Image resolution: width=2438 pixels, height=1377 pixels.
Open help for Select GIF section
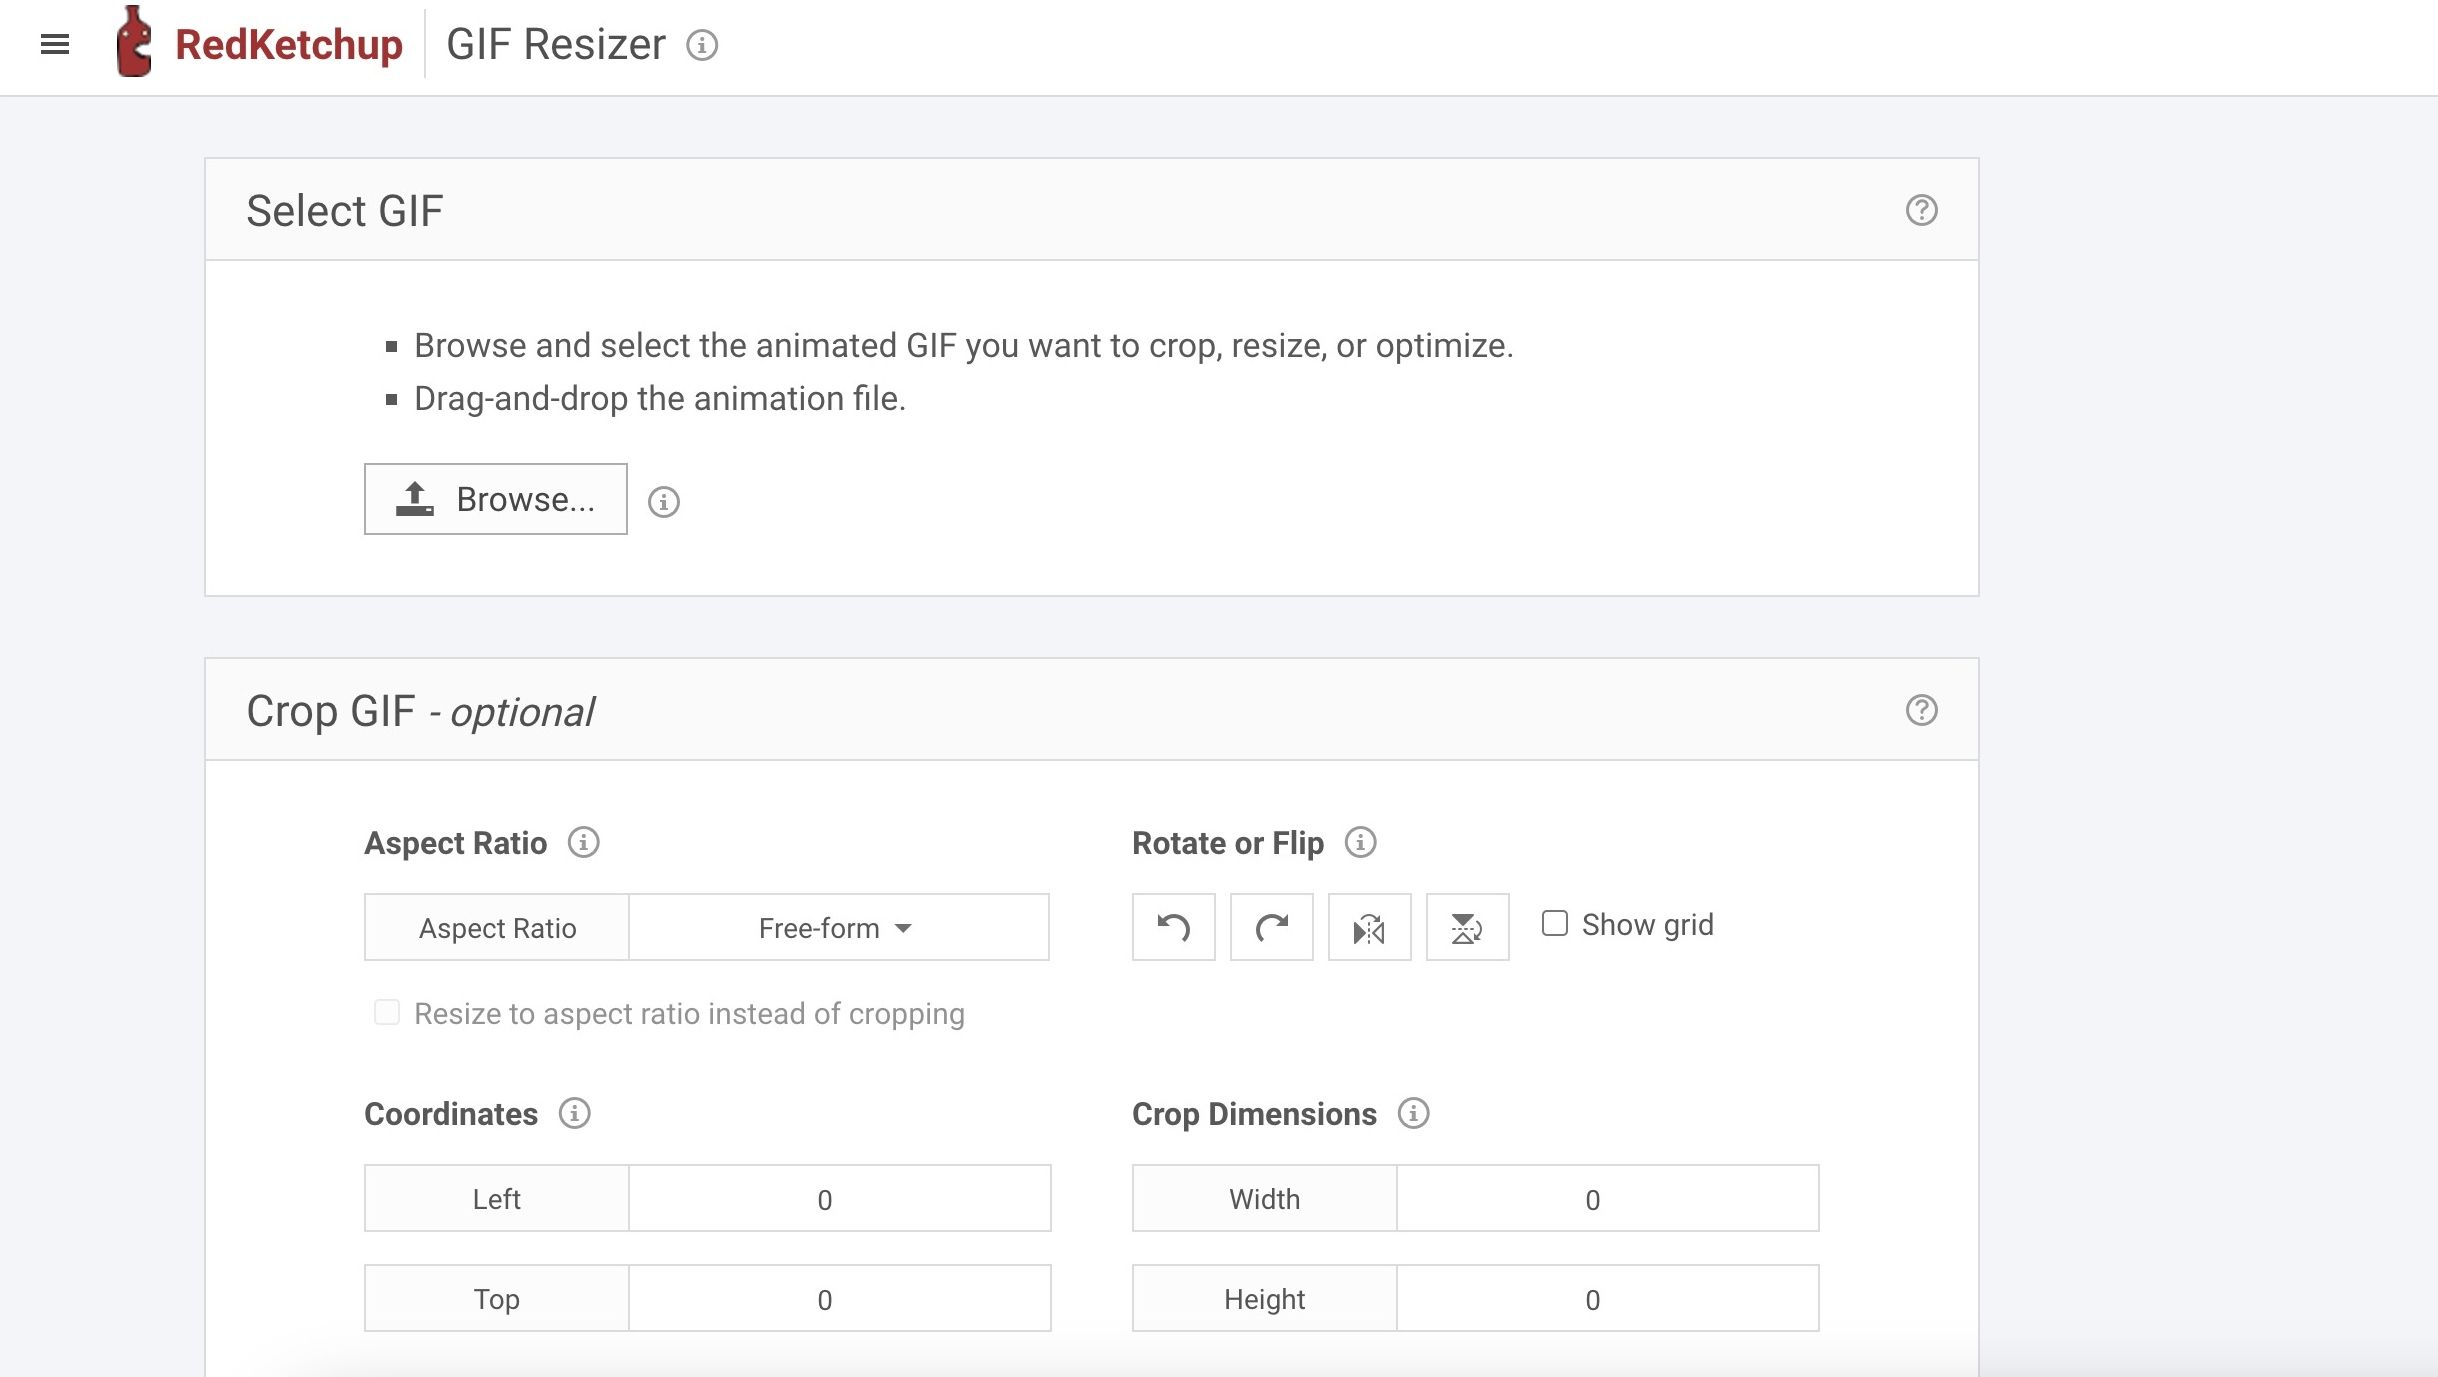1921,210
